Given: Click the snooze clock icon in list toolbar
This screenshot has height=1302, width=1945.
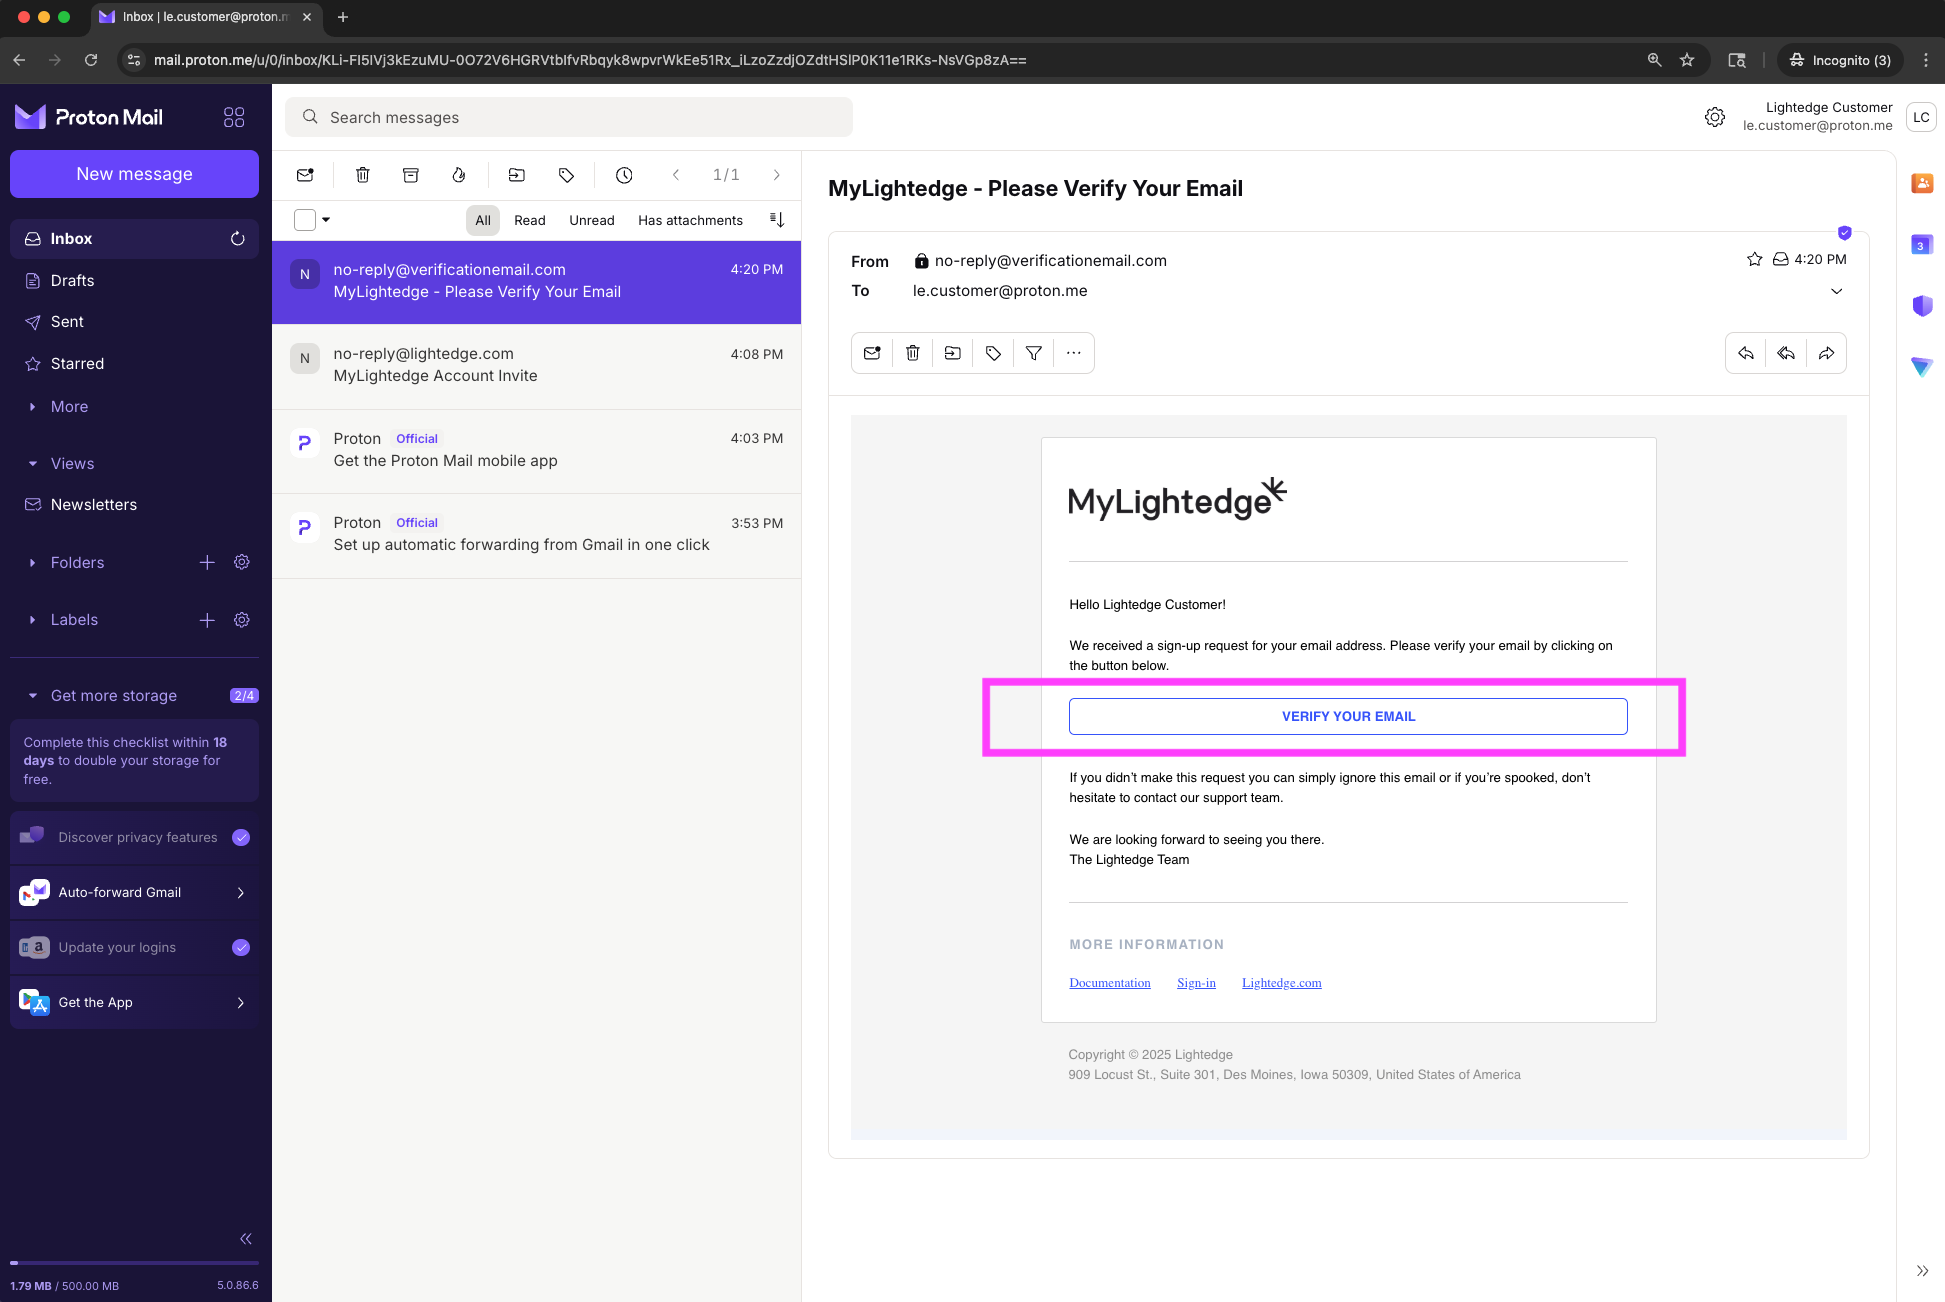Looking at the screenshot, I should [x=624, y=175].
